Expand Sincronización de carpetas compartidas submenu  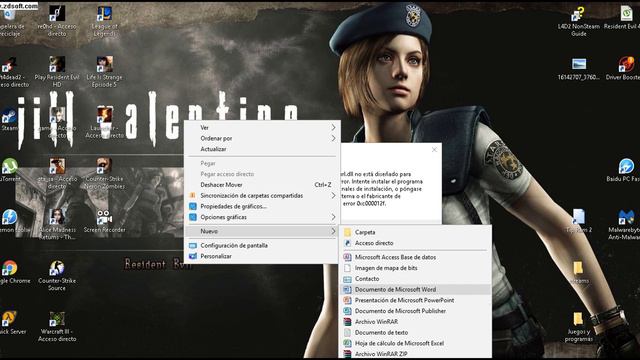[262, 196]
